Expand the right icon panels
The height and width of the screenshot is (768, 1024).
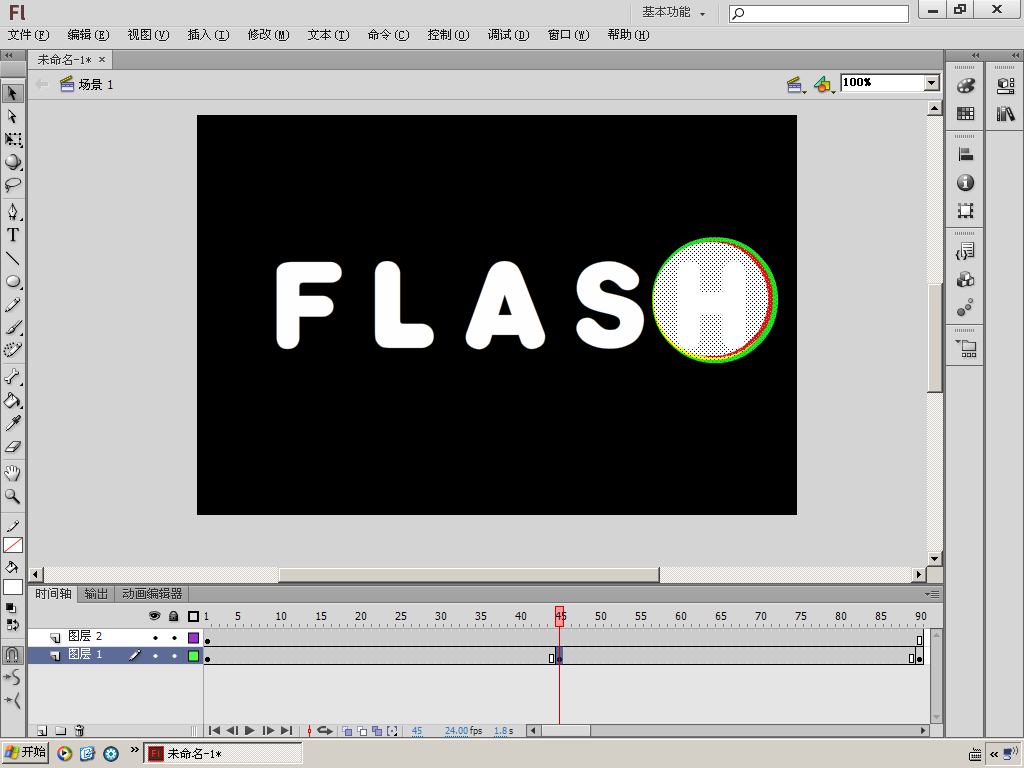pyautogui.click(x=975, y=55)
